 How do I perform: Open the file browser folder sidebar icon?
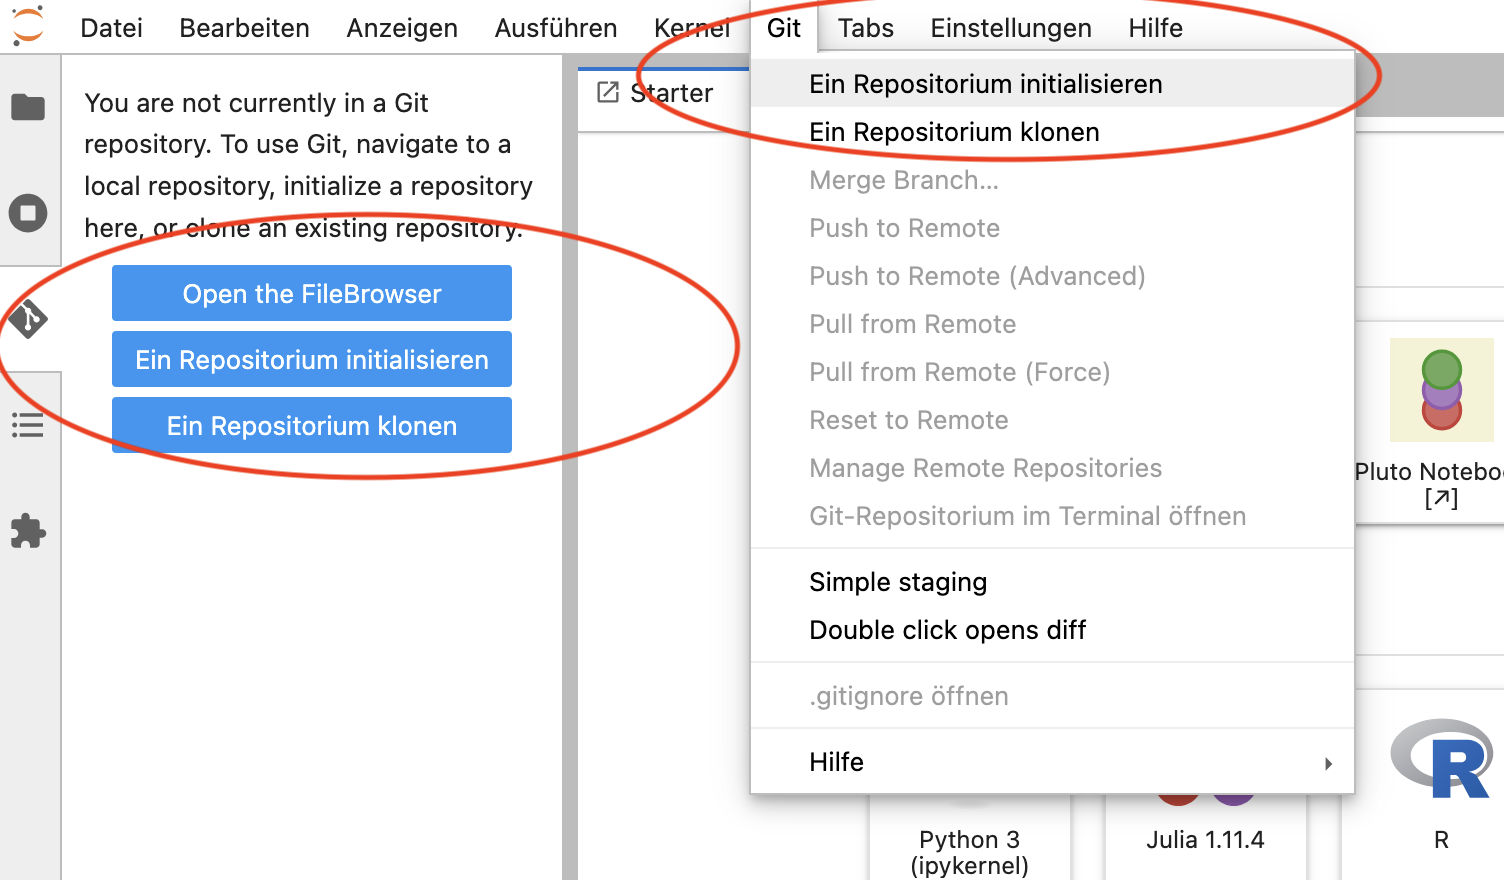(28, 107)
